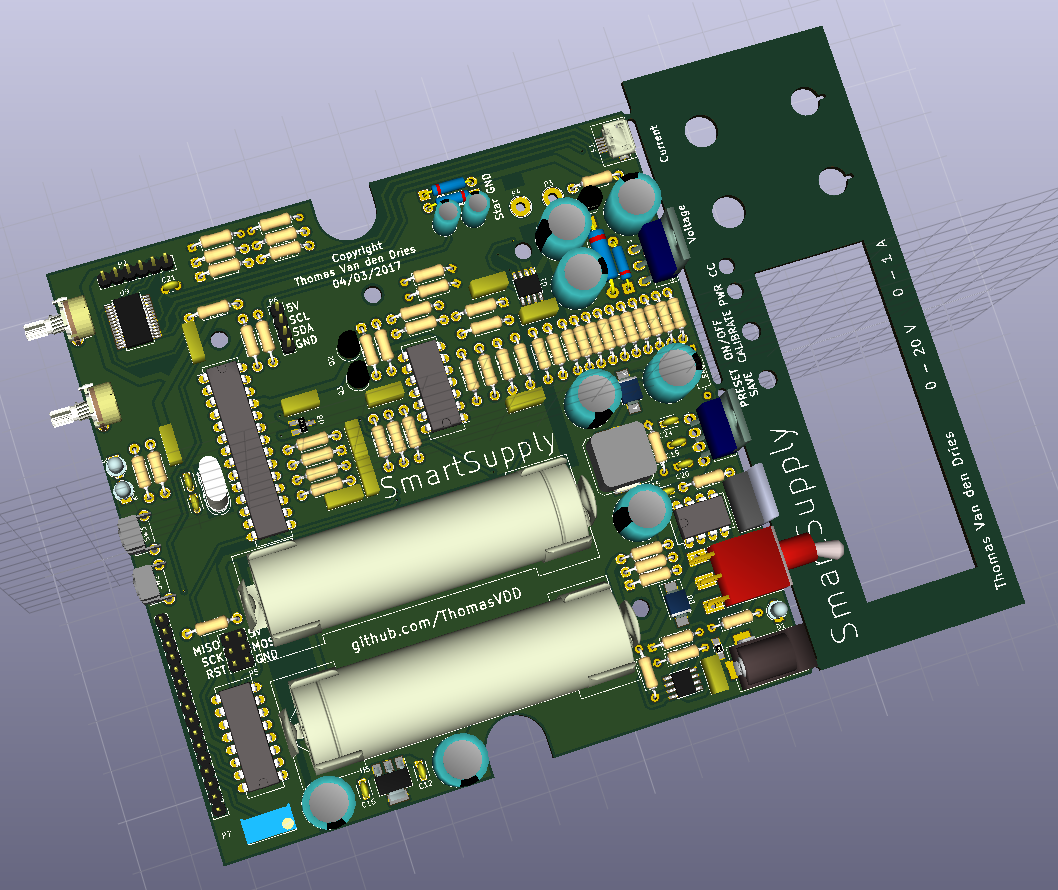Select the white connector at the board's top edge
Viewport: 1058px width, 890px height.
[615, 139]
